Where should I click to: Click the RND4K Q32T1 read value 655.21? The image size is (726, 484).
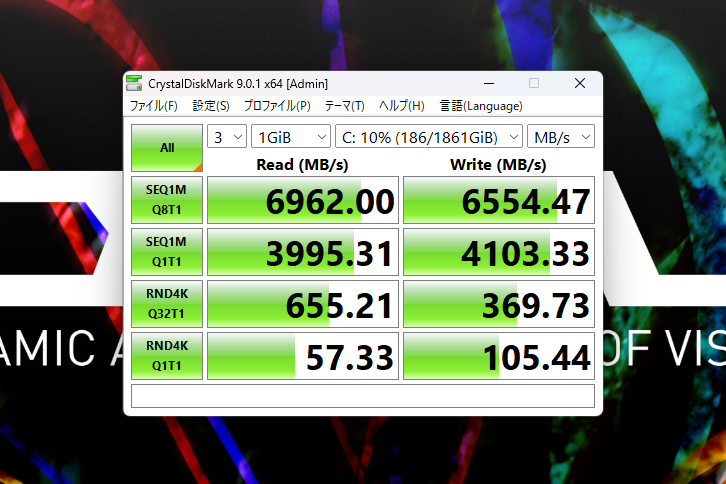coord(303,304)
